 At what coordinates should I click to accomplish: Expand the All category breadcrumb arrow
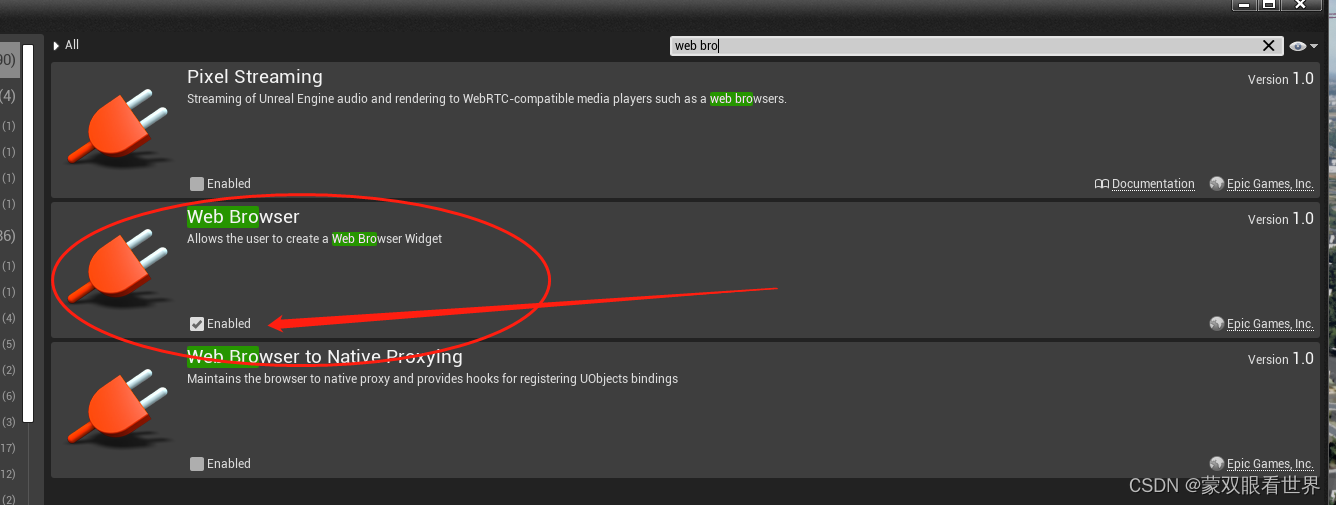click(x=57, y=46)
